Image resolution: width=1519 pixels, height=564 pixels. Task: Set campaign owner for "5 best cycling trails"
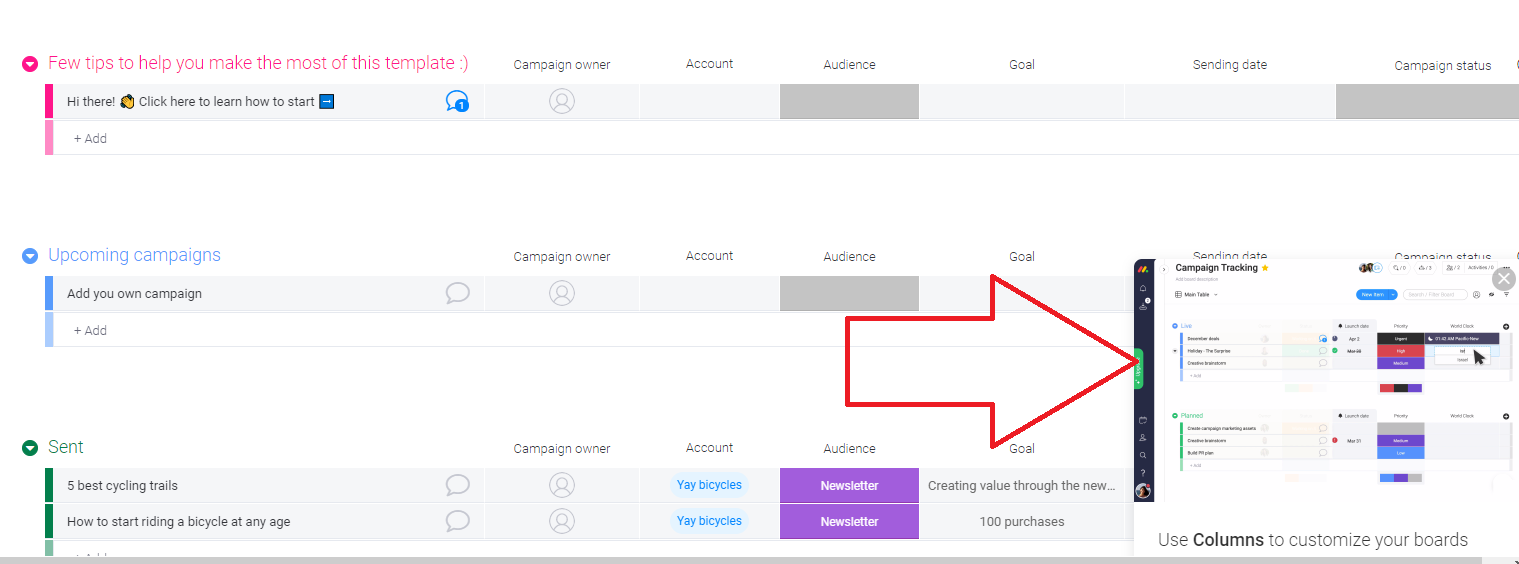click(x=562, y=485)
